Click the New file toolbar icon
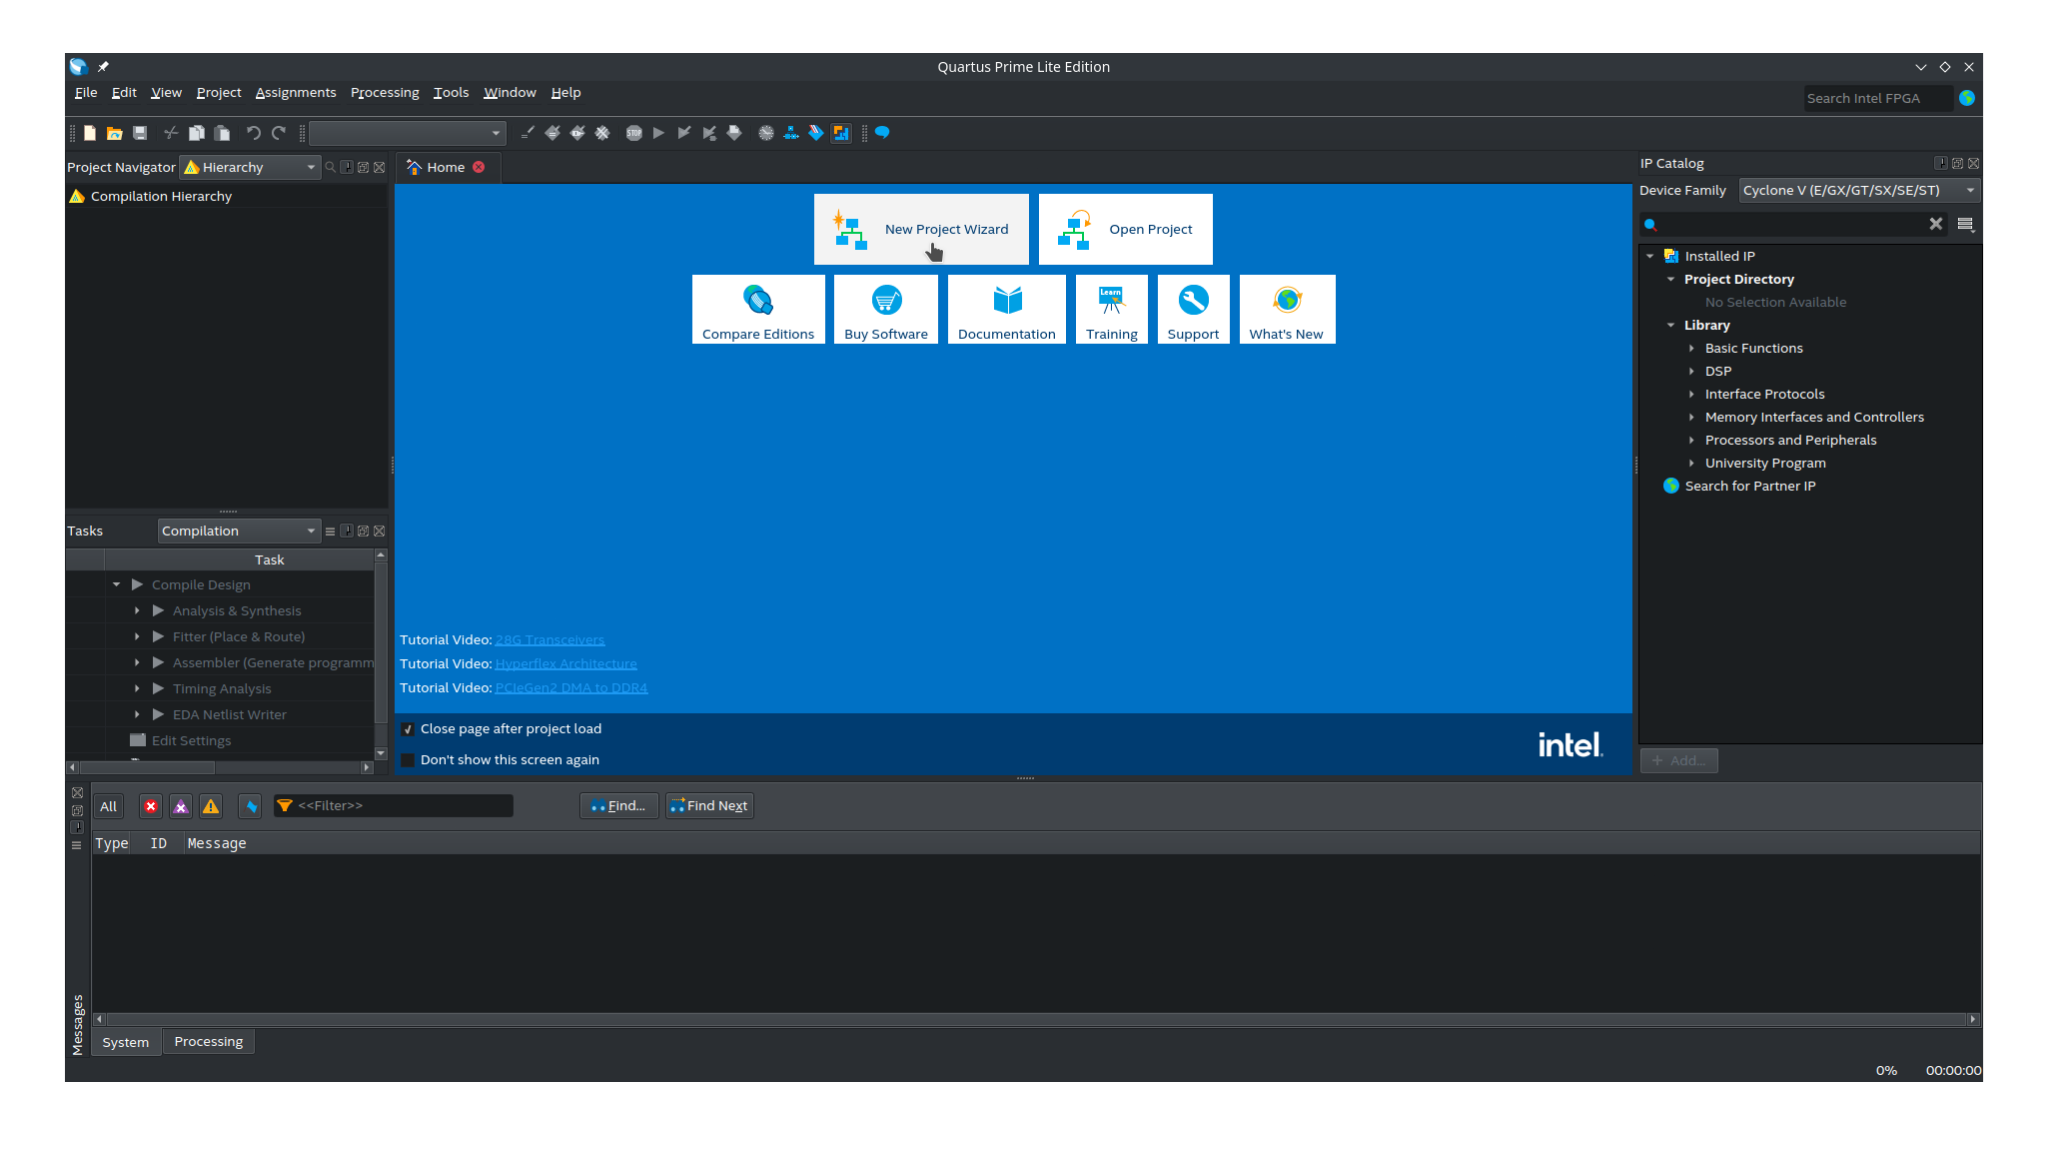Viewport: 2048px width, 1159px height. point(90,133)
